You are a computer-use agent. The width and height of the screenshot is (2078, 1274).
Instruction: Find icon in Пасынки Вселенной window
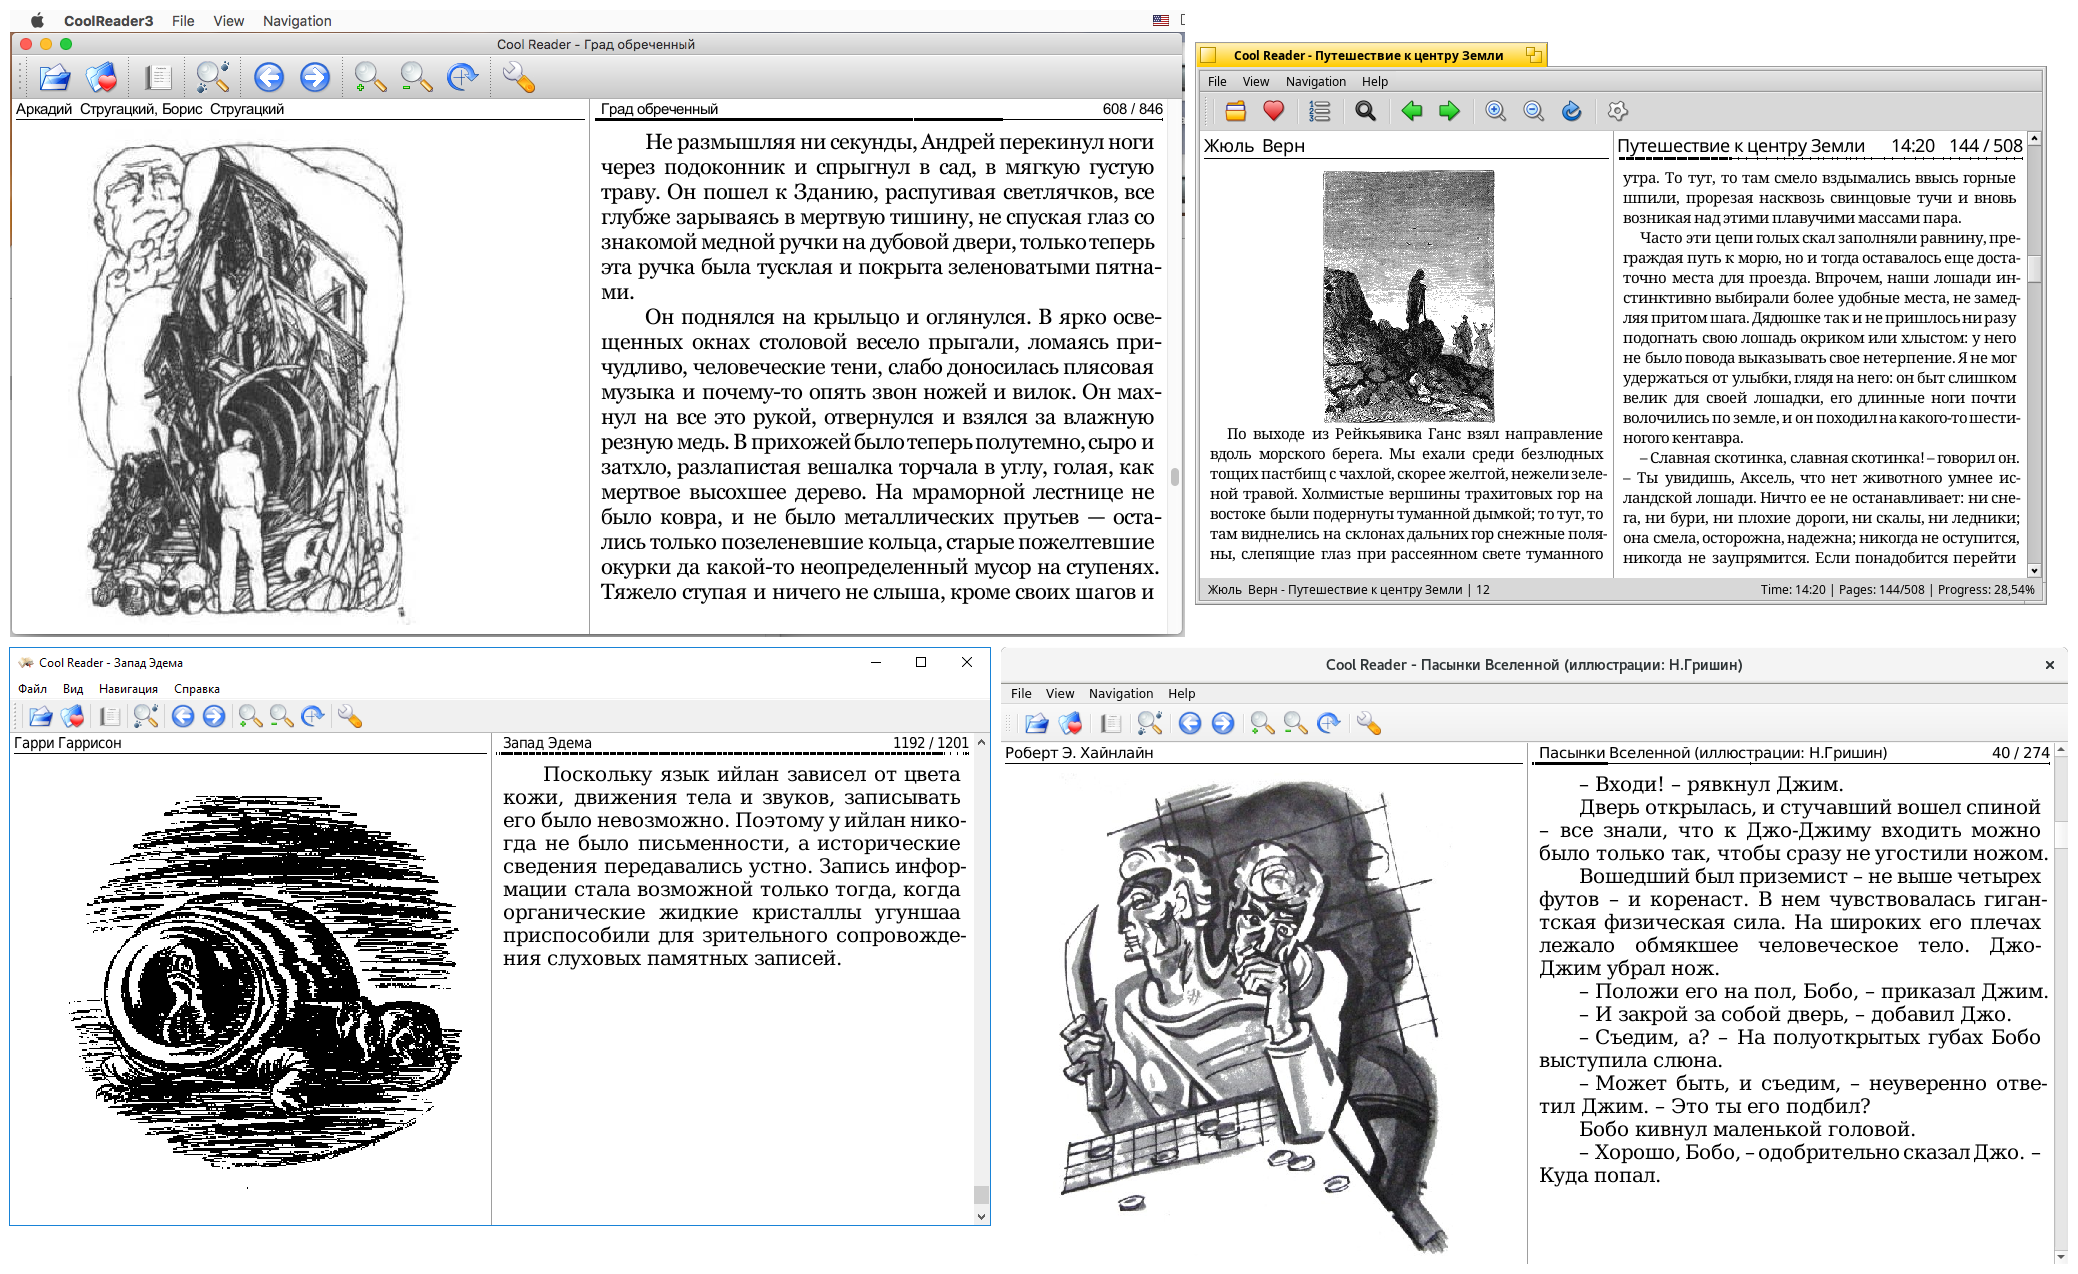(1150, 723)
